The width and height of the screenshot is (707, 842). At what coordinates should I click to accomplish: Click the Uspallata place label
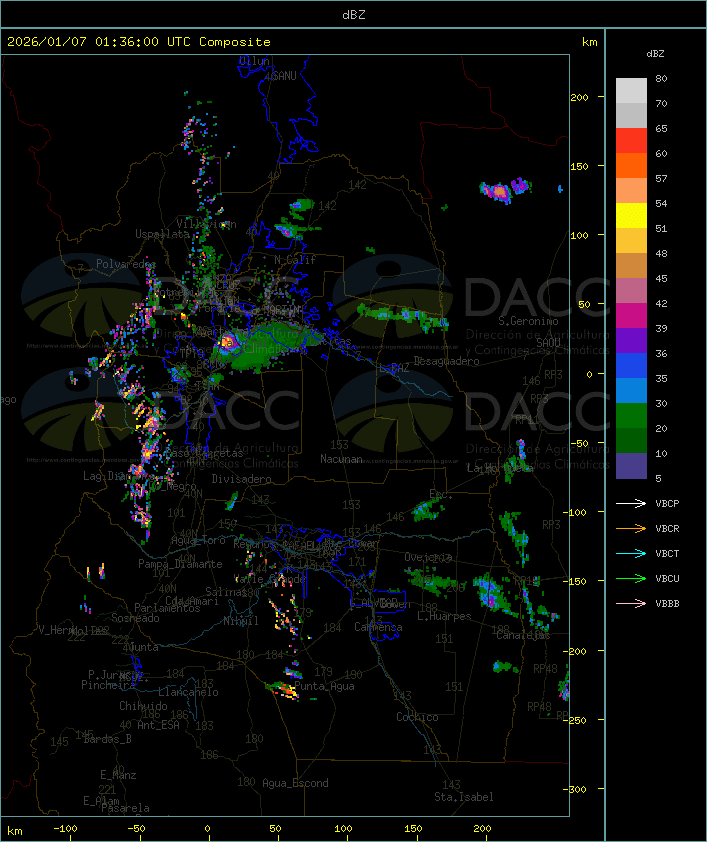pos(162,234)
